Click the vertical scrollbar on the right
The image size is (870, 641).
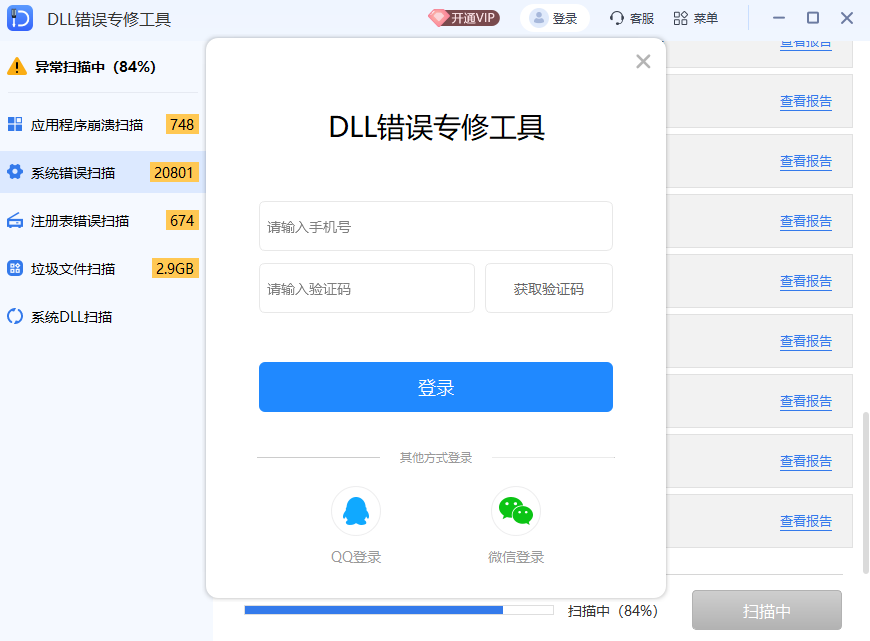[866, 492]
